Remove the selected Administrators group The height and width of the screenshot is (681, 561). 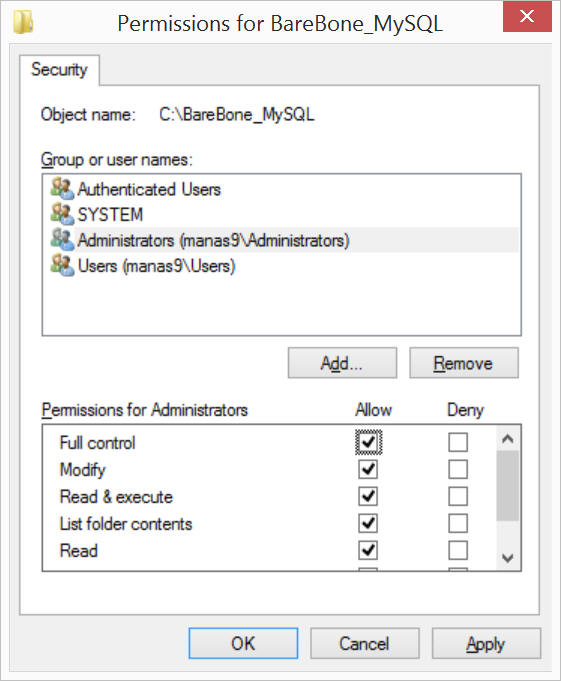tap(464, 363)
